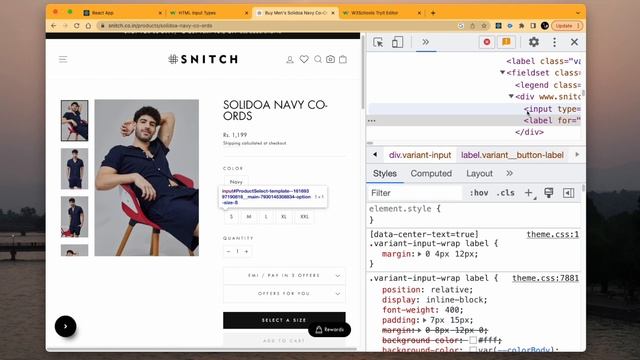The image size is (640, 360).
Task: Click the Chrome profile avatar
Action: click(x=544, y=26)
